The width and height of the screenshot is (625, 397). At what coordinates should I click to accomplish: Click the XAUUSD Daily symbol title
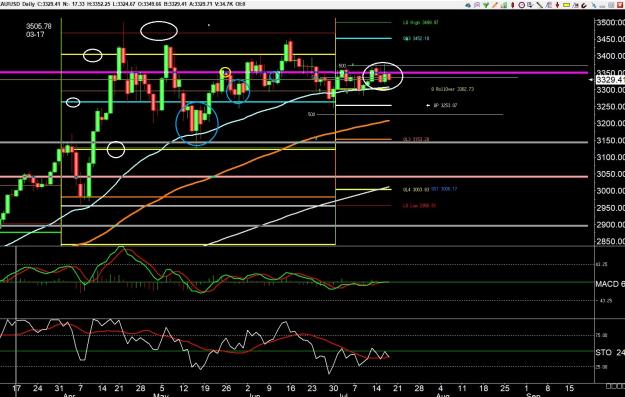point(17,4)
